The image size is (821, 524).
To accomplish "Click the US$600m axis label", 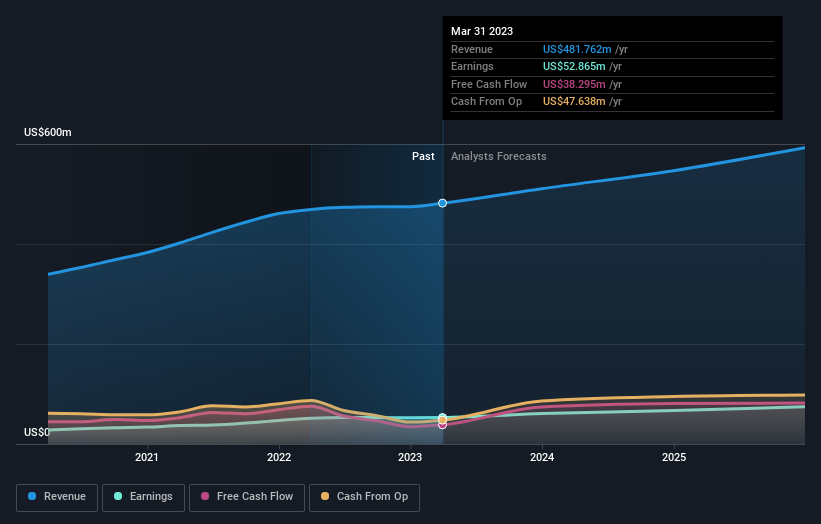I will click(48, 132).
